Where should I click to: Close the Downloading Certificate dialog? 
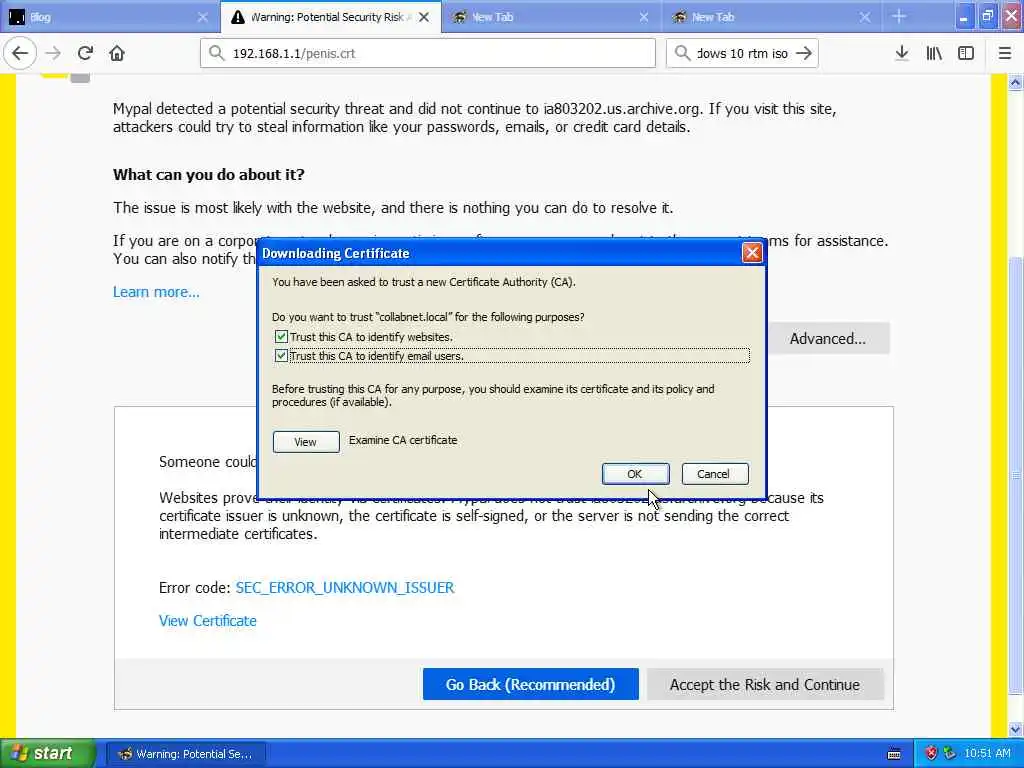(752, 253)
